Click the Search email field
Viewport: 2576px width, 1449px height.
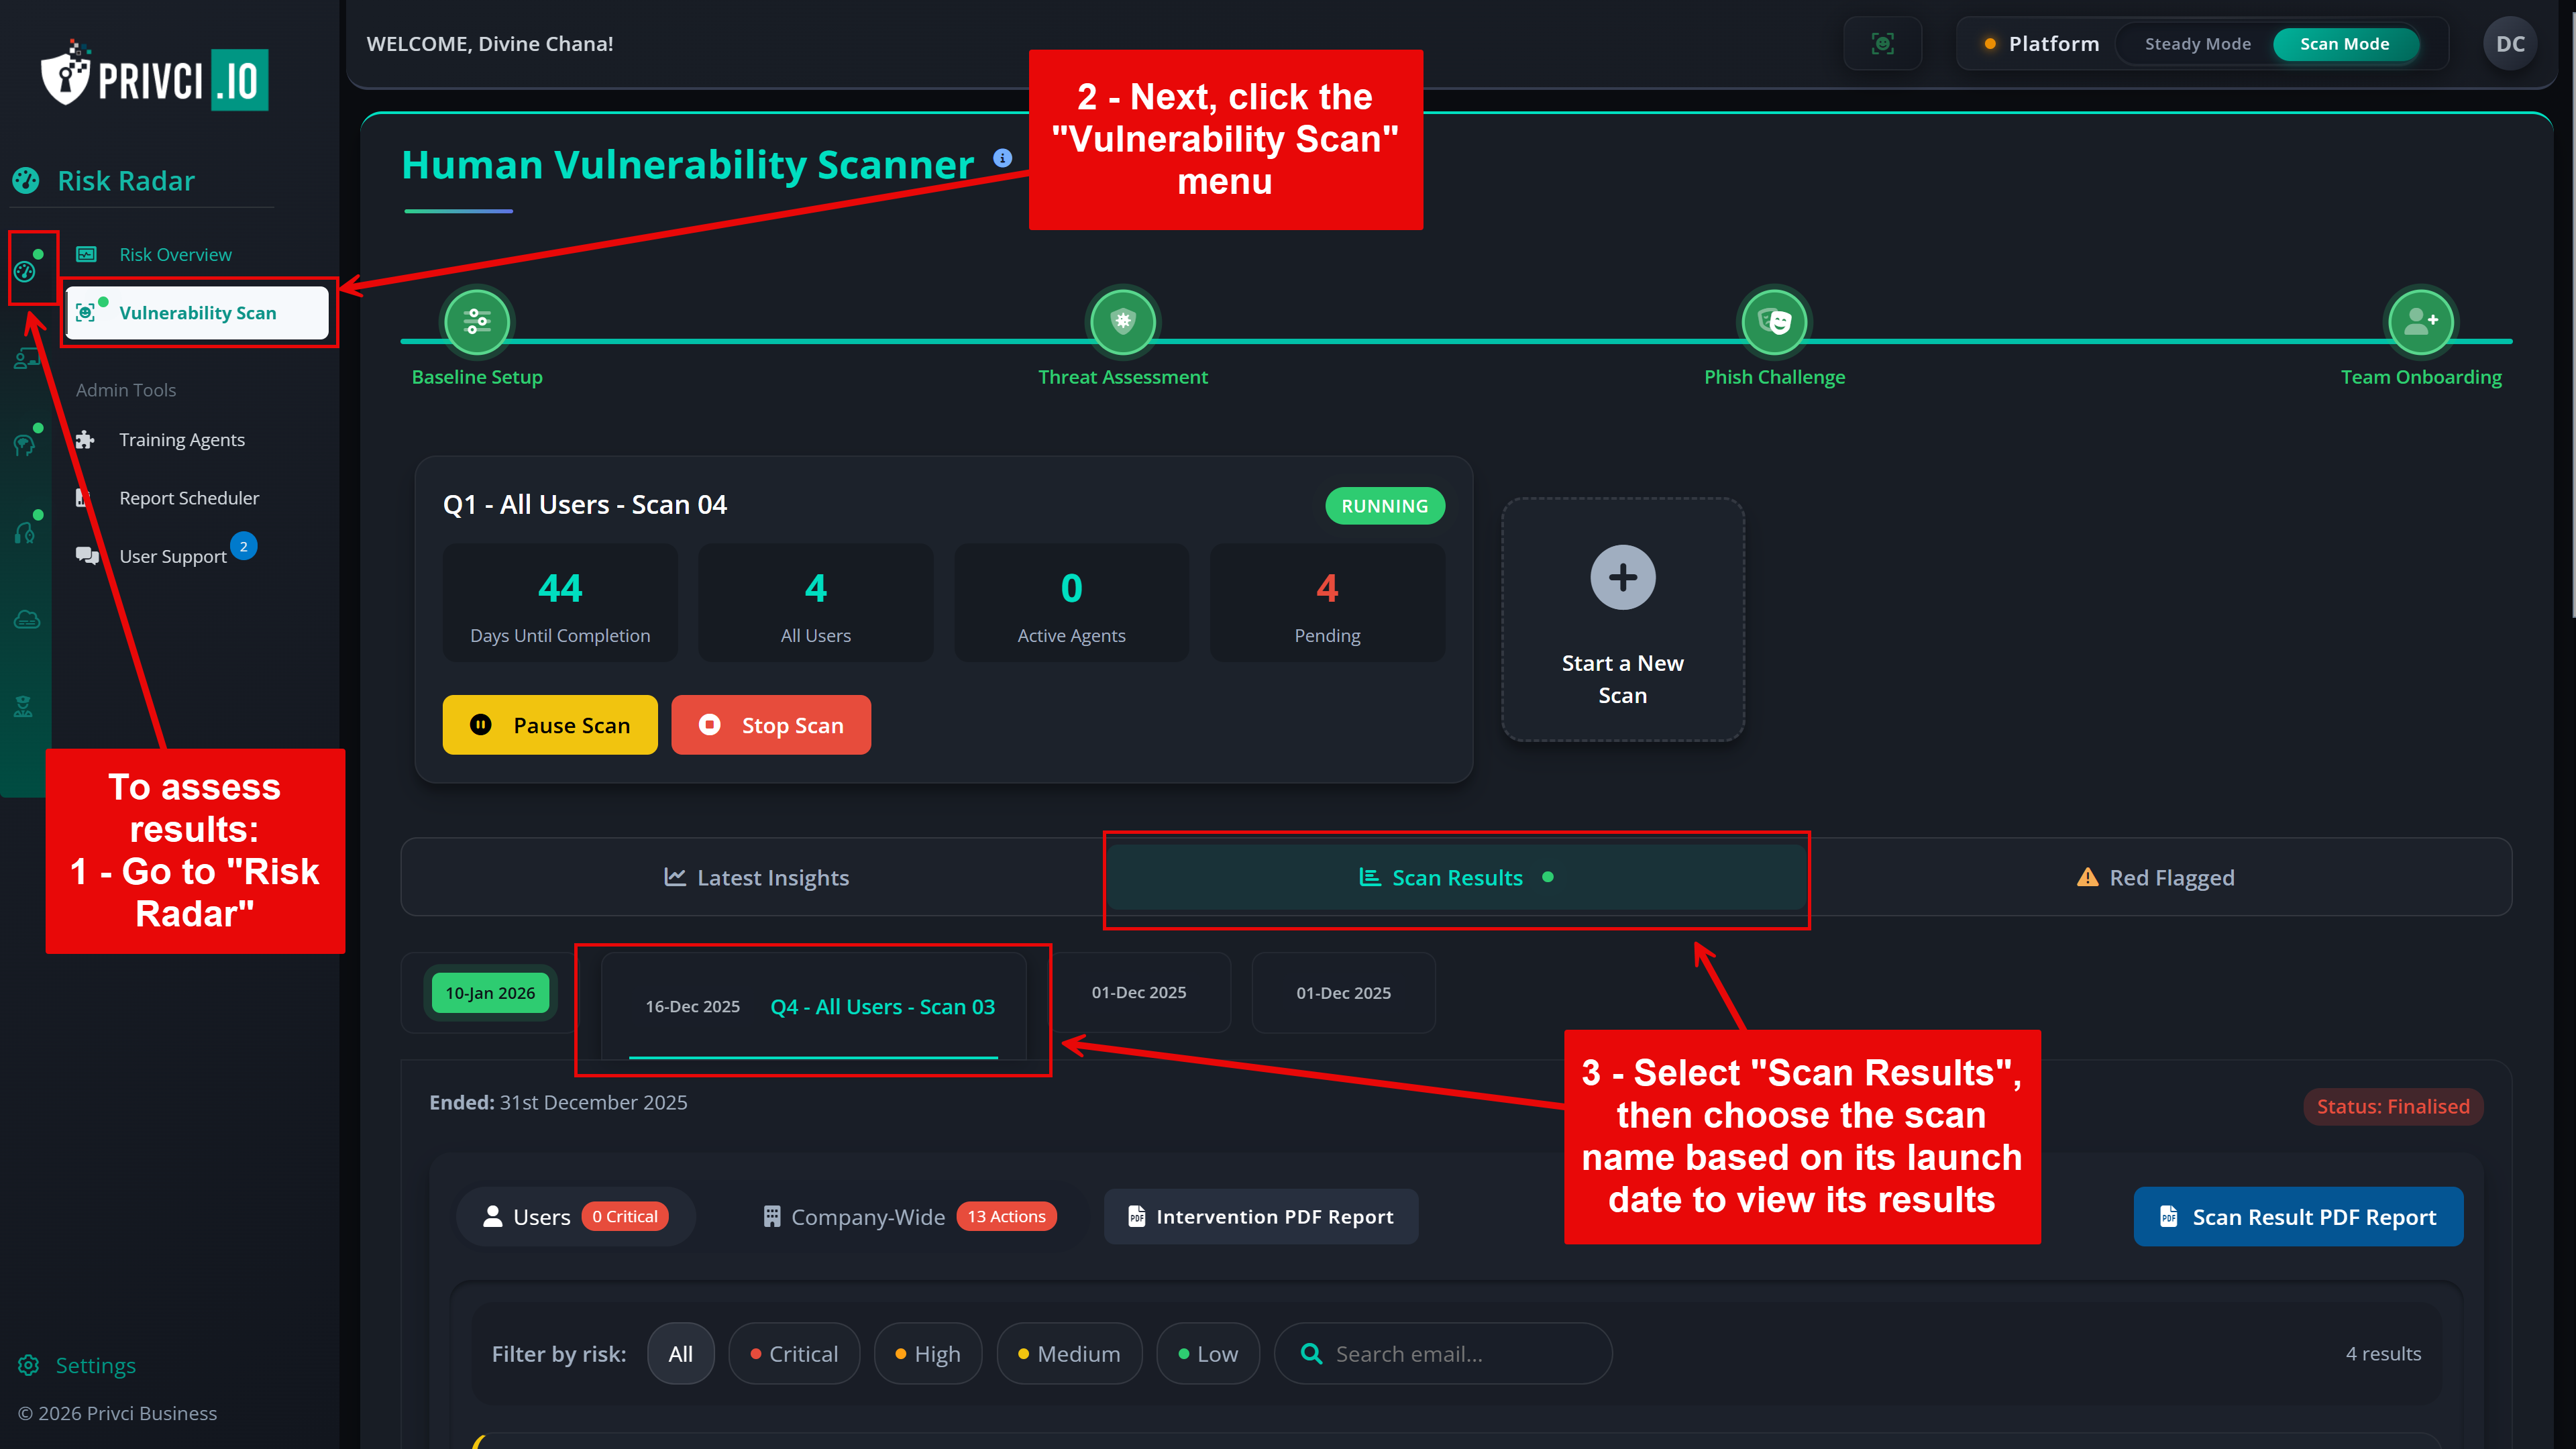tap(1442, 1353)
